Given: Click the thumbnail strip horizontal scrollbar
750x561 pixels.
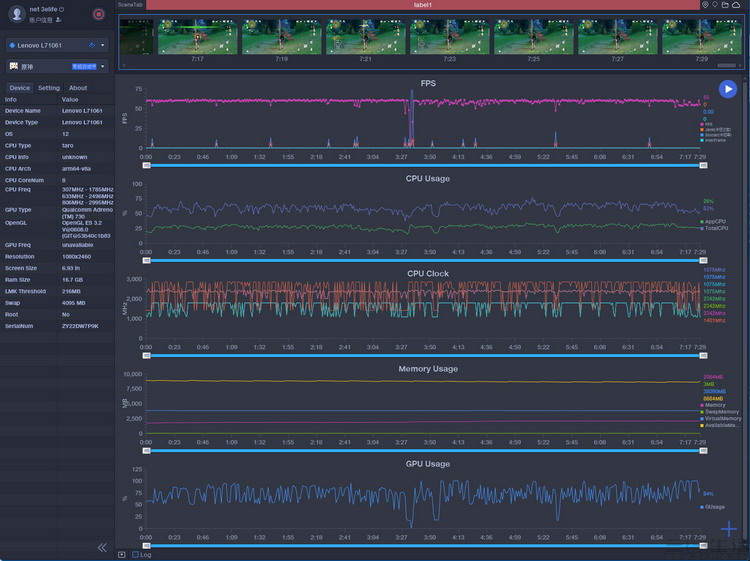Looking at the screenshot, I should click(727, 66).
